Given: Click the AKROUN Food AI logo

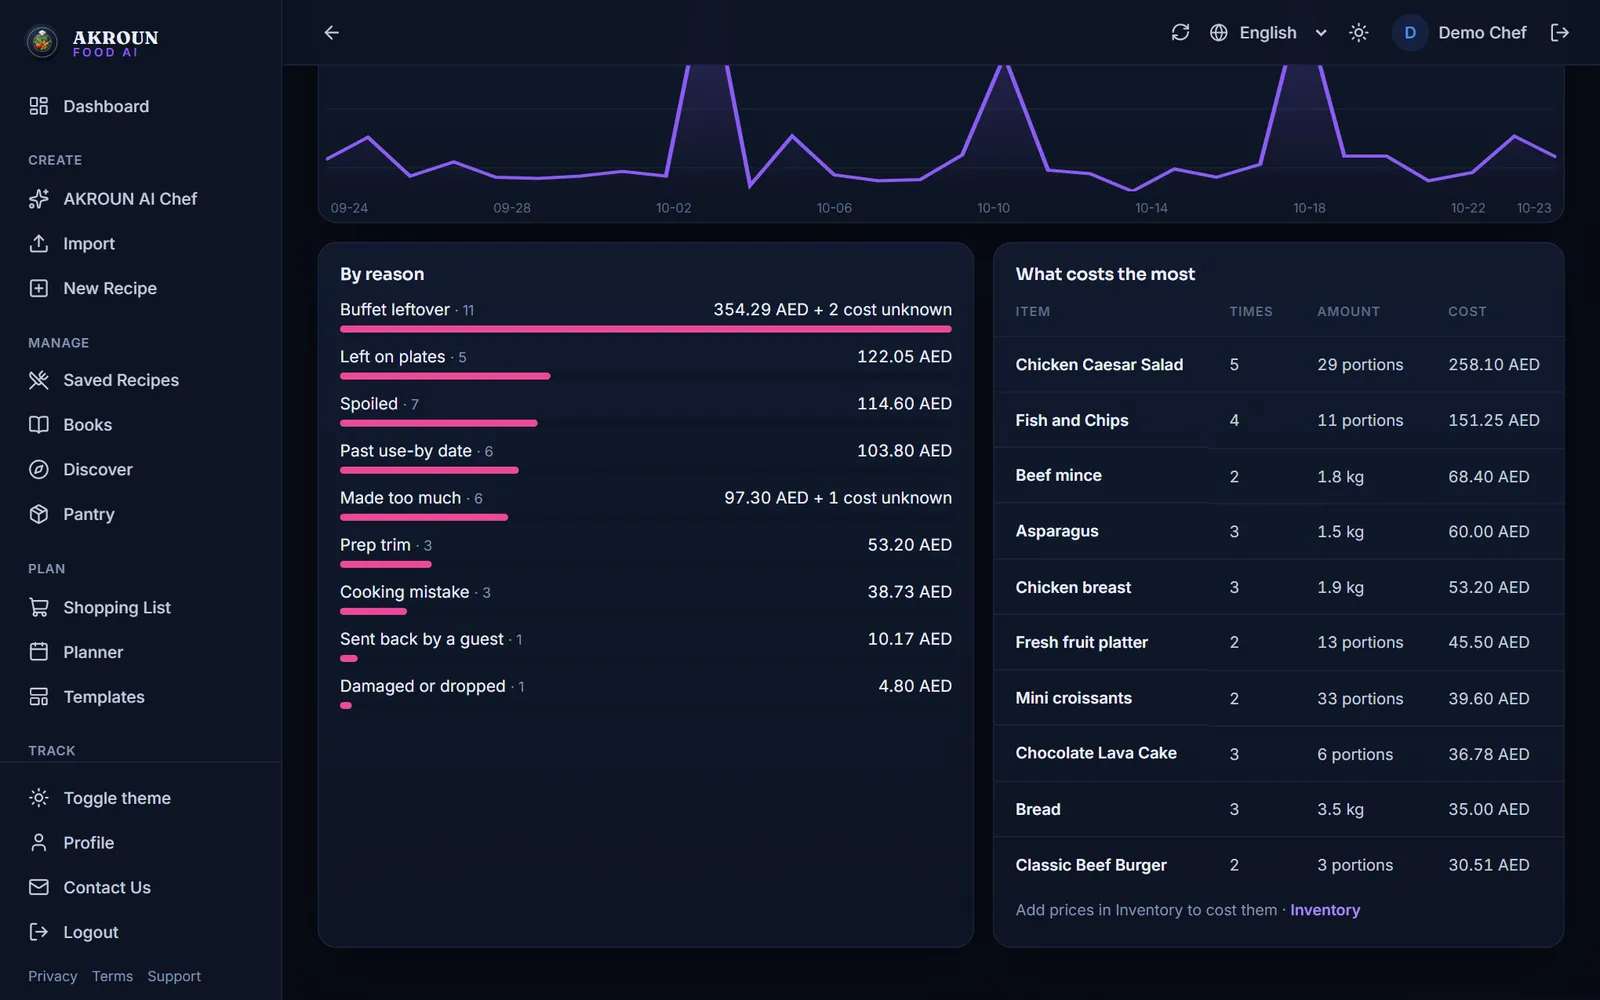Looking at the screenshot, I should coord(92,41).
